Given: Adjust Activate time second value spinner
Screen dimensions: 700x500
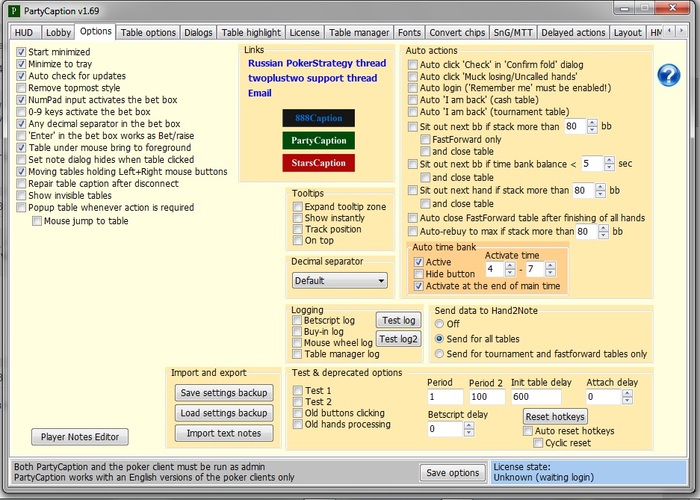Looking at the screenshot, I should [550, 269].
